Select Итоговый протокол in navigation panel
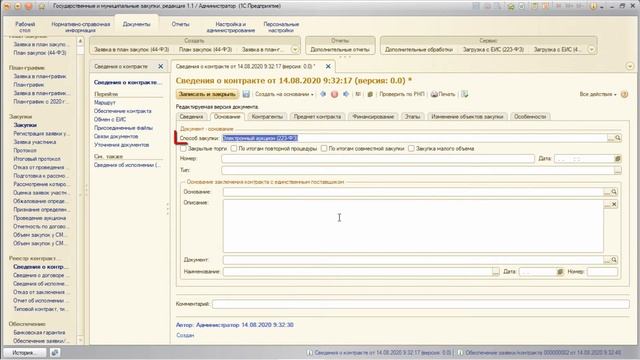 click(x=37, y=159)
